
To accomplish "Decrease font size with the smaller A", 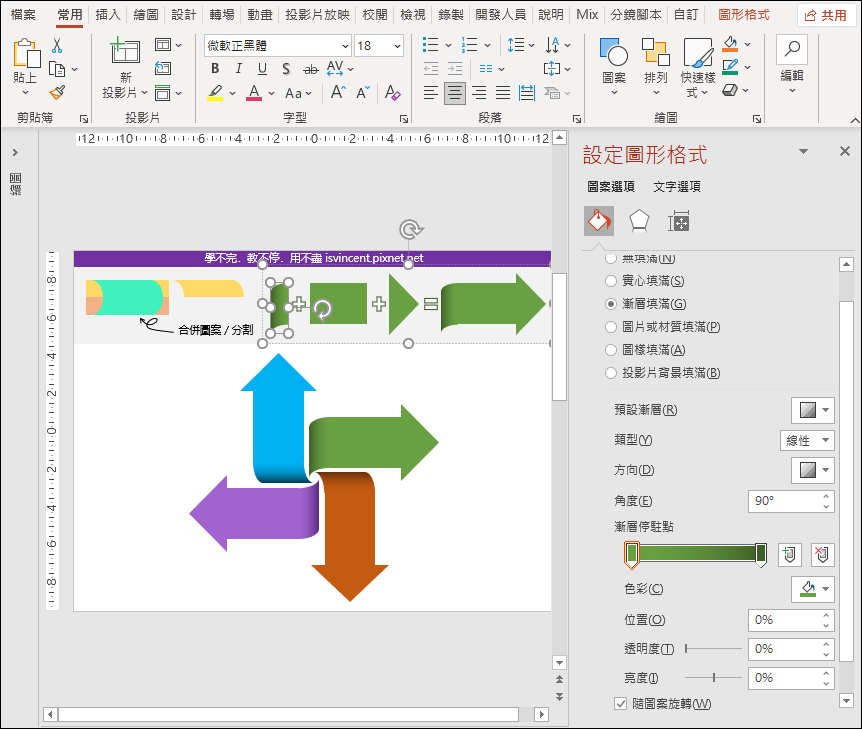I will coord(363,92).
